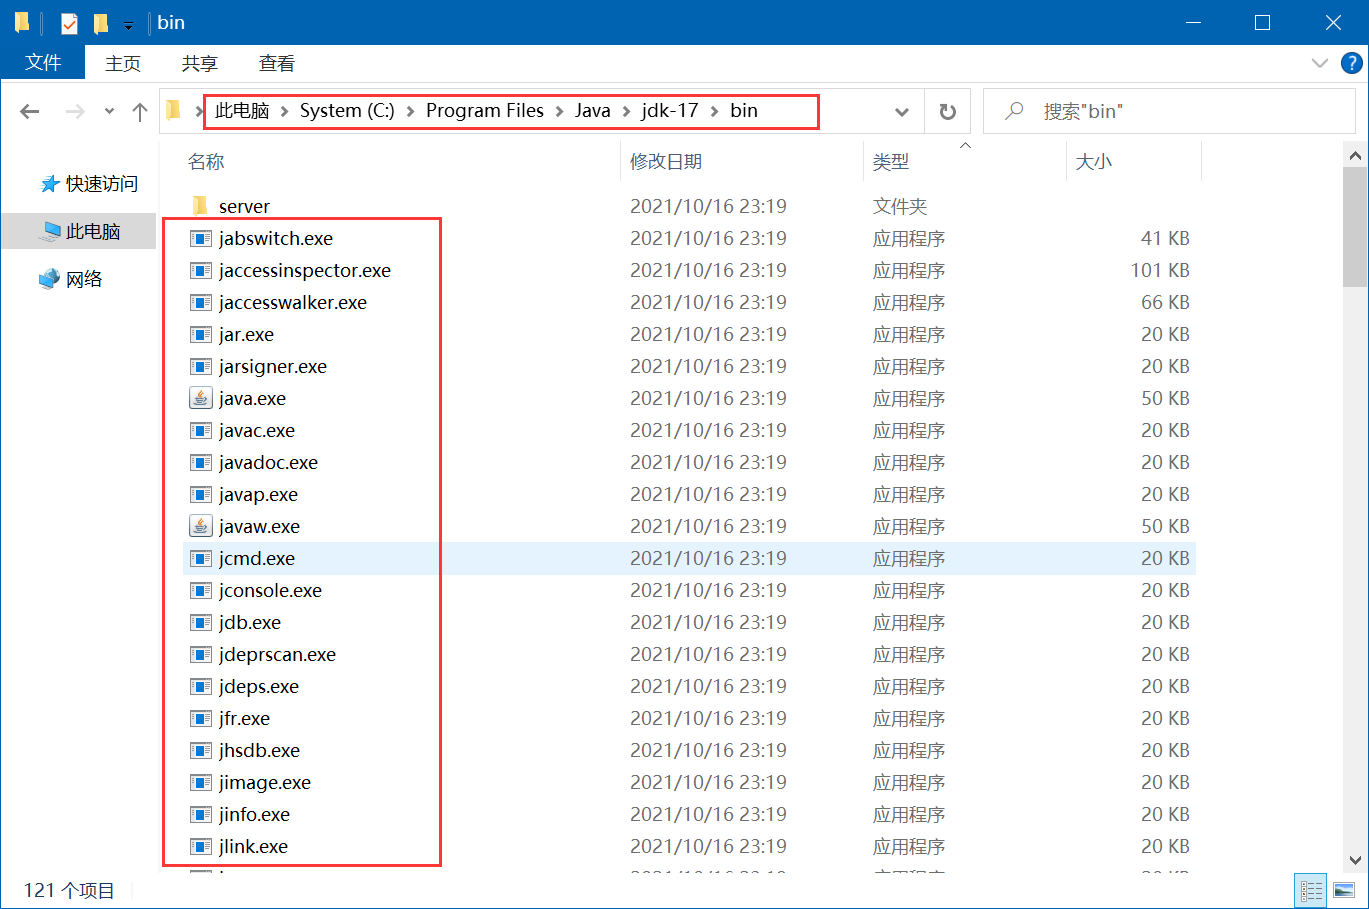Click the jabswitch.exe file icon
Image resolution: width=1369 pixels, height=909 pixels.
pos(201,238)
